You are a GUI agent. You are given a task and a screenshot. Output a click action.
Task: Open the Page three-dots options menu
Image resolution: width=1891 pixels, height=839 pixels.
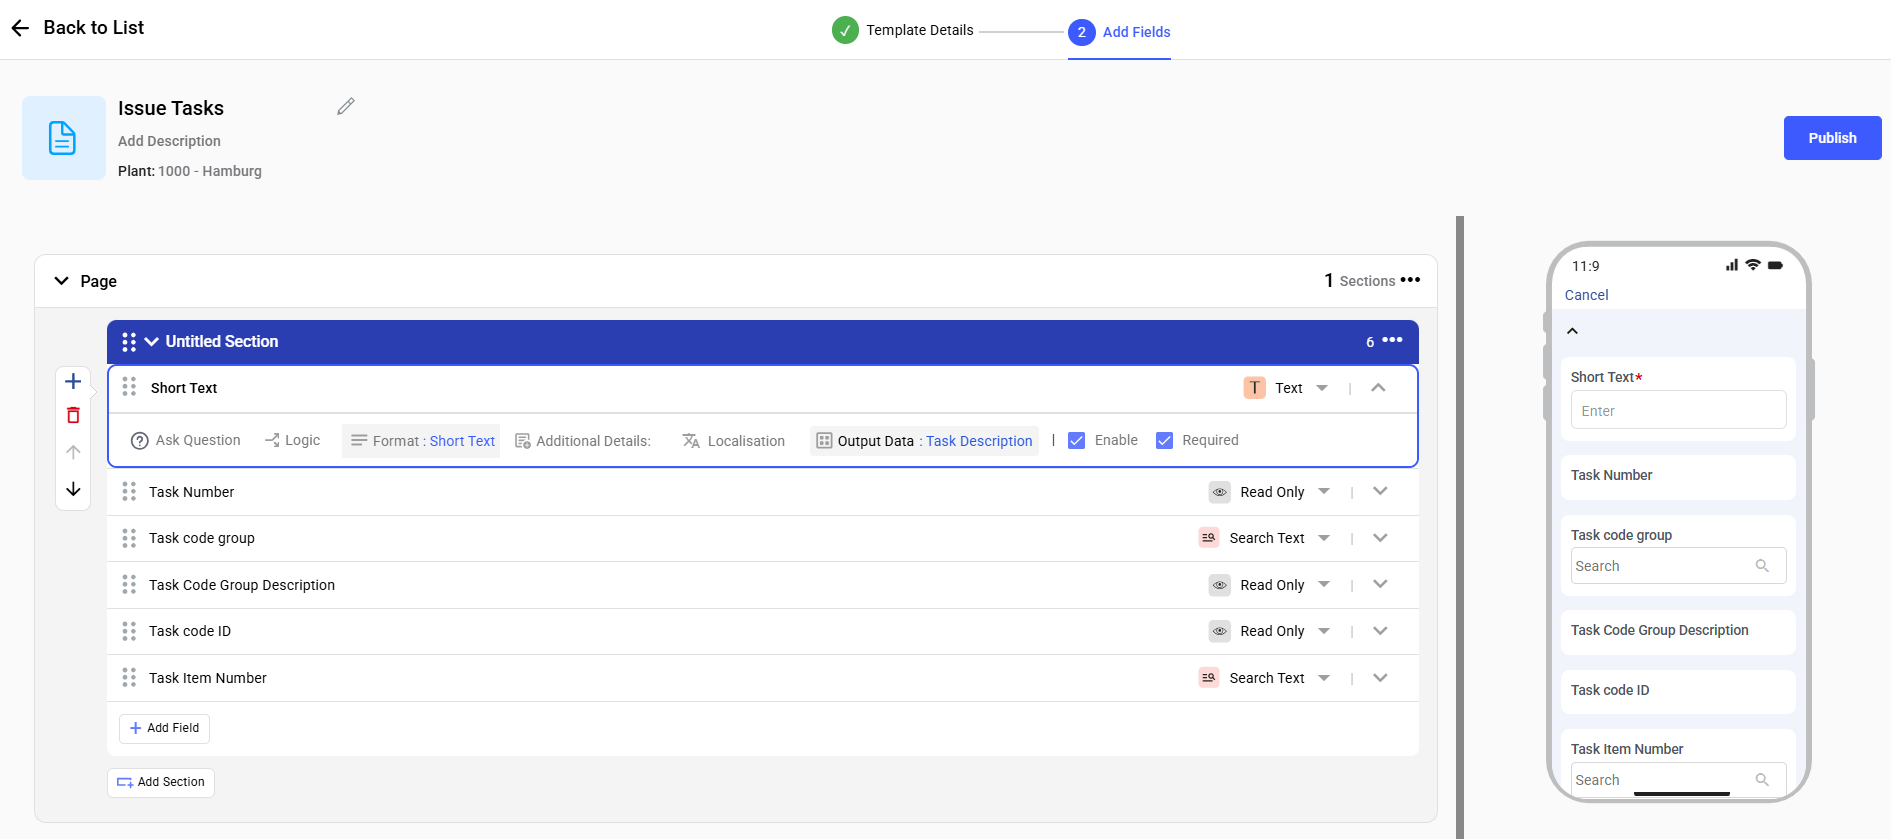1410,280
